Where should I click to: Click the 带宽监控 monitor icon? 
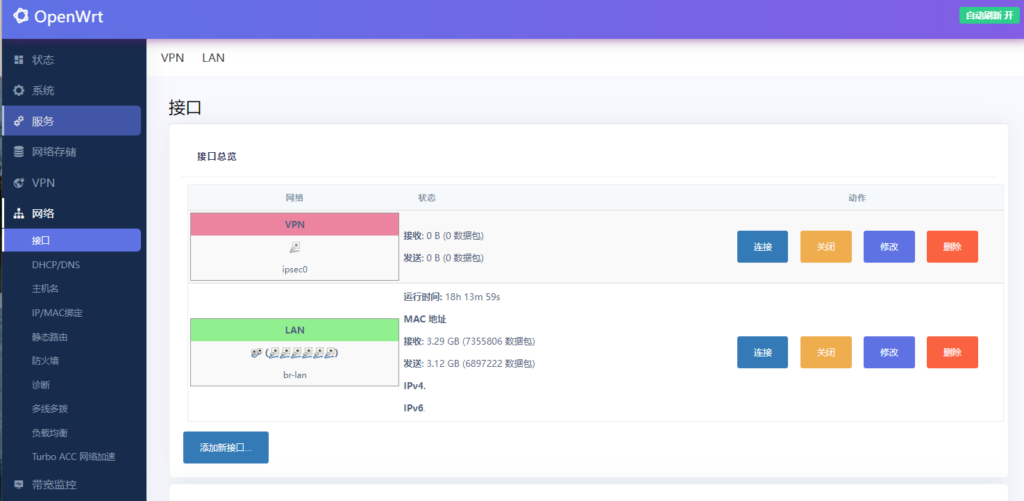click(x=18, y=485)
